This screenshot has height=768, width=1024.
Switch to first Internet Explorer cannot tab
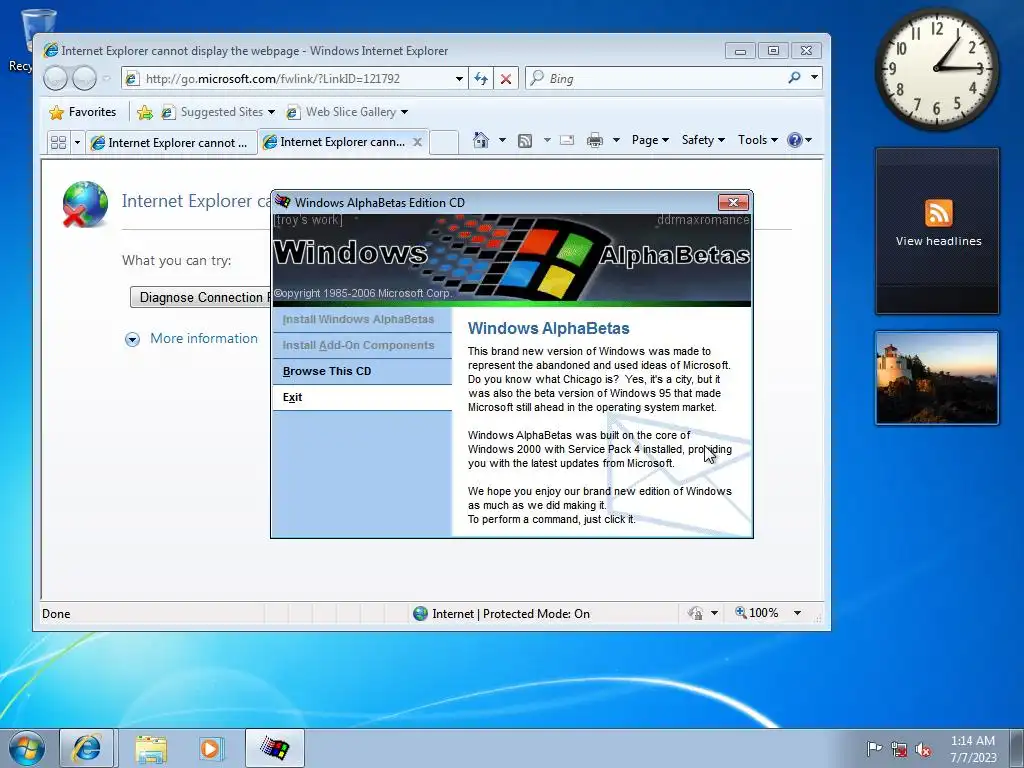pos(170,142)
